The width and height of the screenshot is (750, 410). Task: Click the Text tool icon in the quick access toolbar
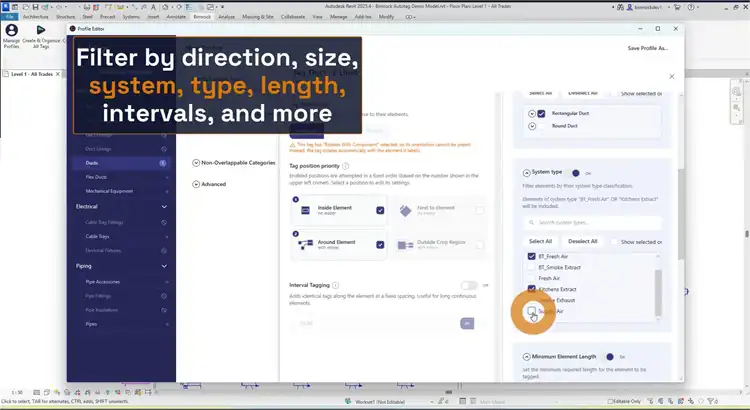[153, 7]
